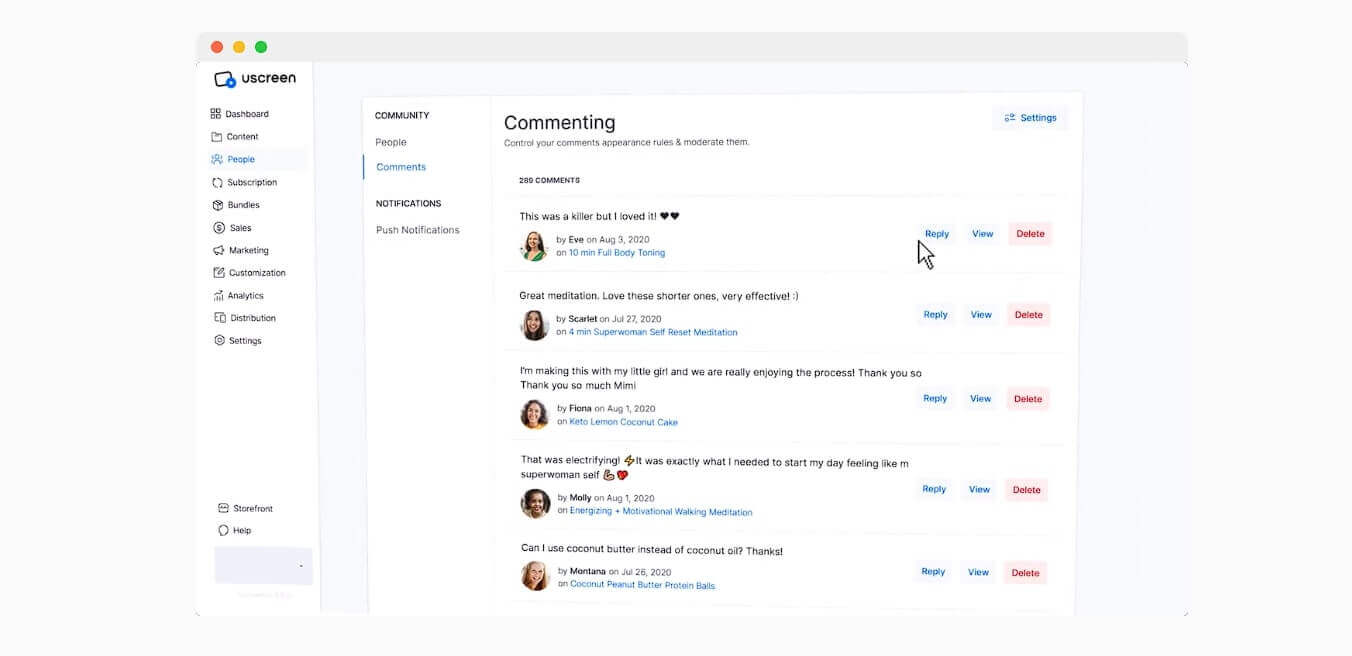View Analytics from the sidebar
1352x656 pixels.
click(244, 295)
